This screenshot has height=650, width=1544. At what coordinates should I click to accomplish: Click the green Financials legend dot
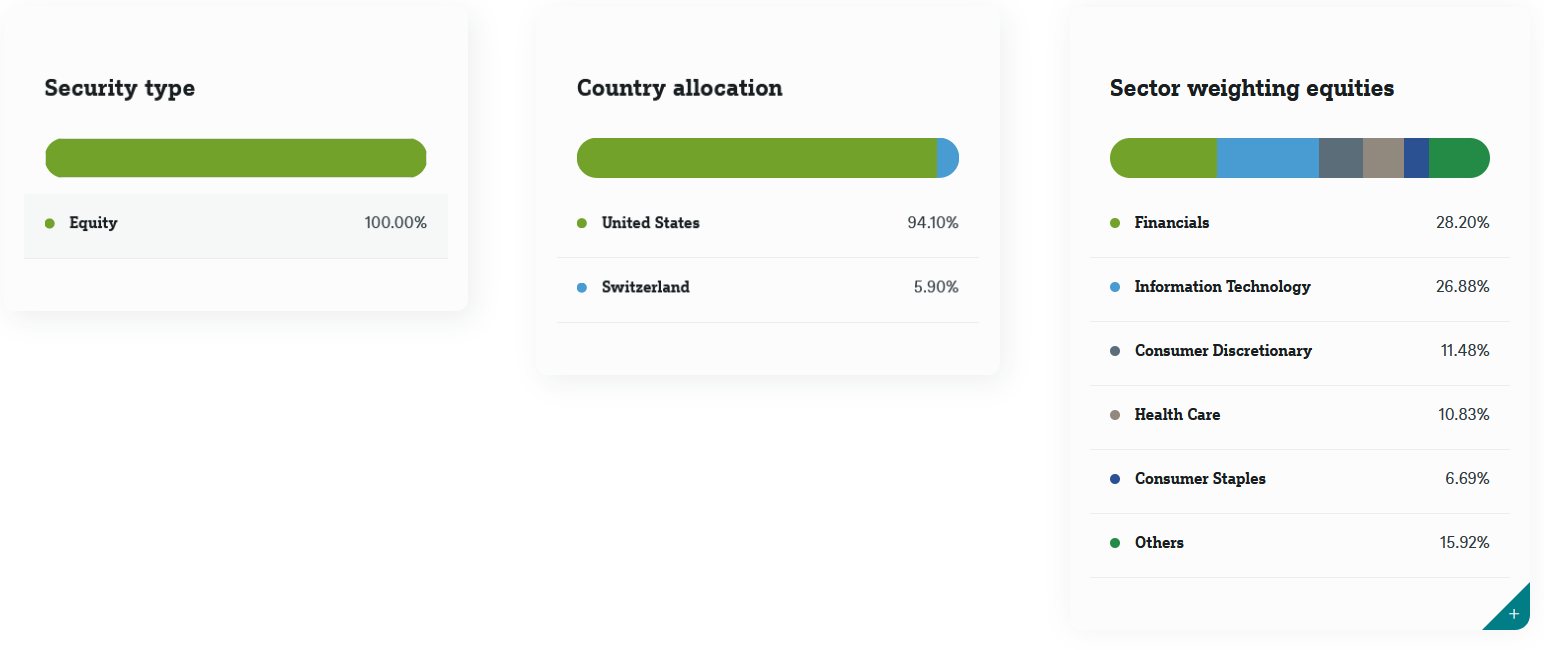click(x=1115, y=223)
